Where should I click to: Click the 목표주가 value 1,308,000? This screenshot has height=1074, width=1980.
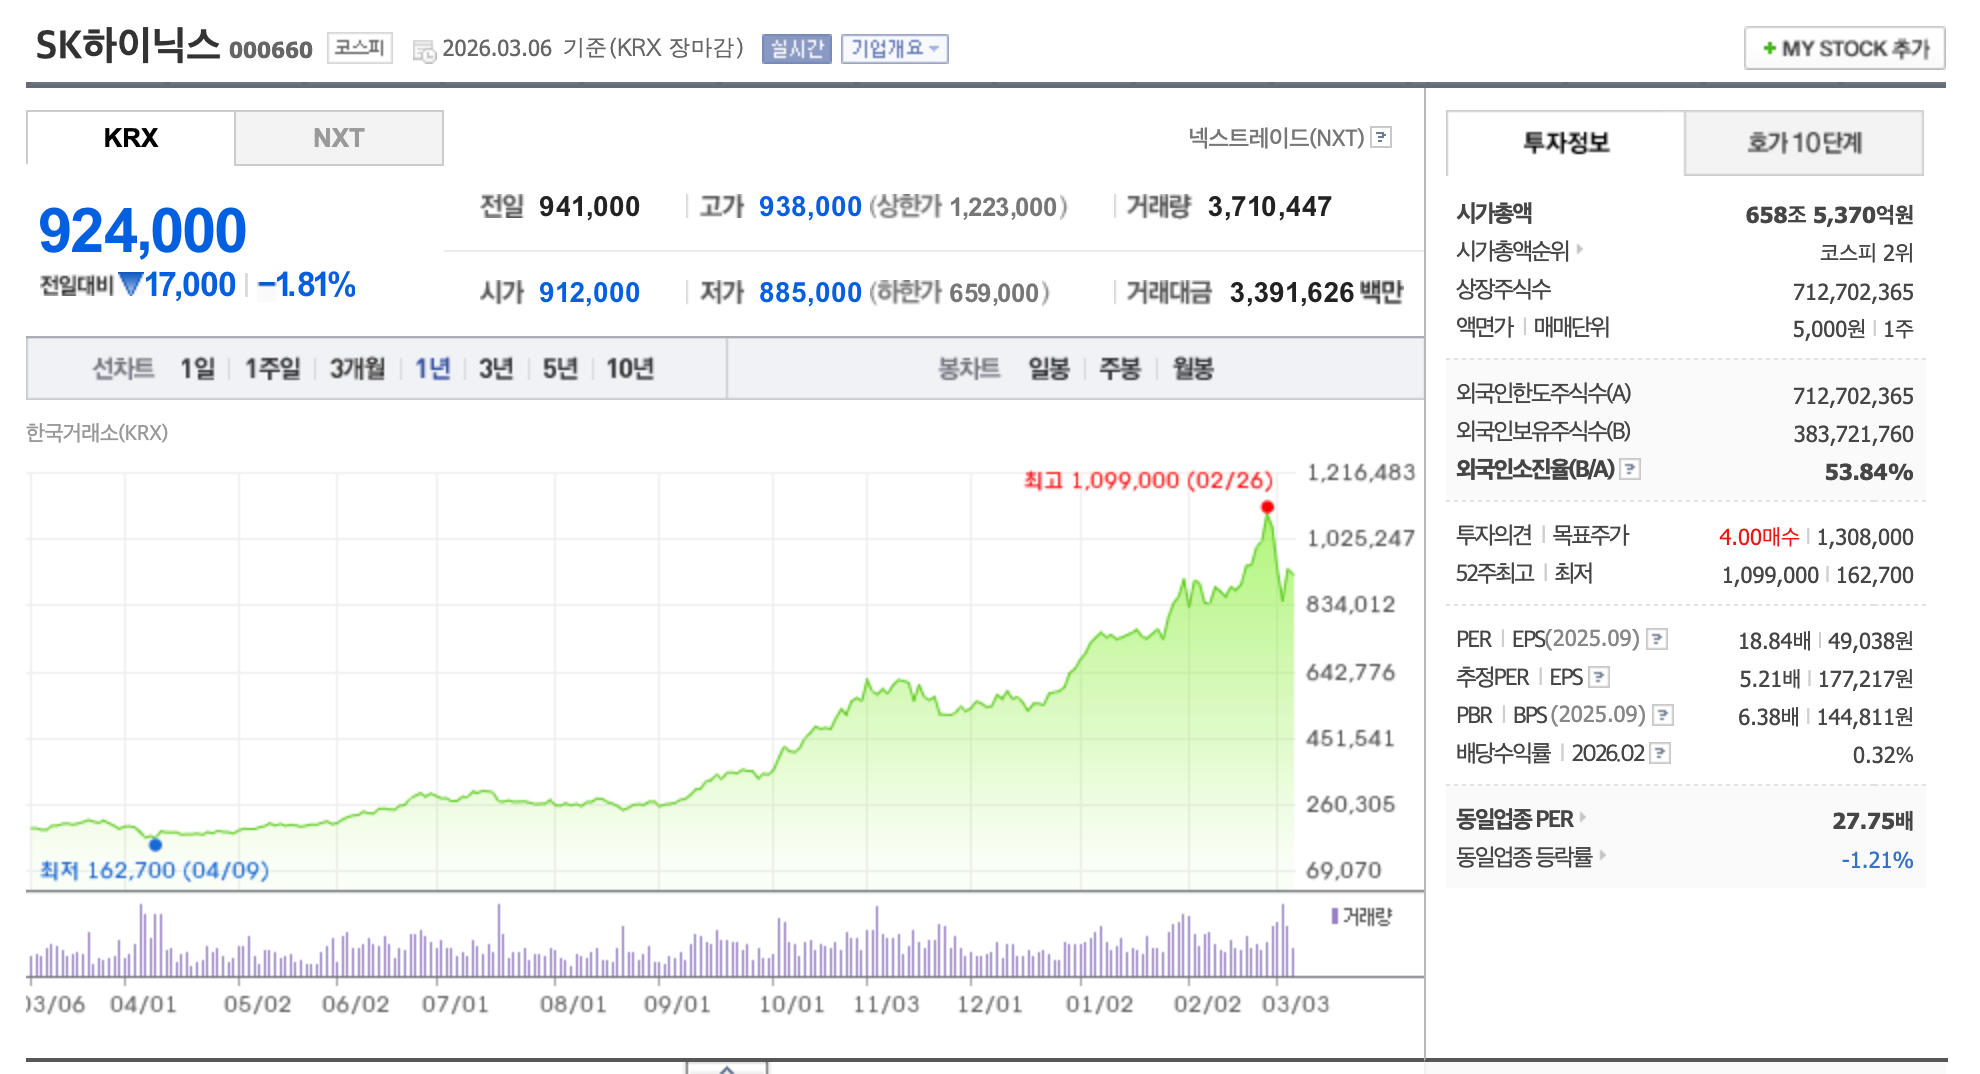1865,537
